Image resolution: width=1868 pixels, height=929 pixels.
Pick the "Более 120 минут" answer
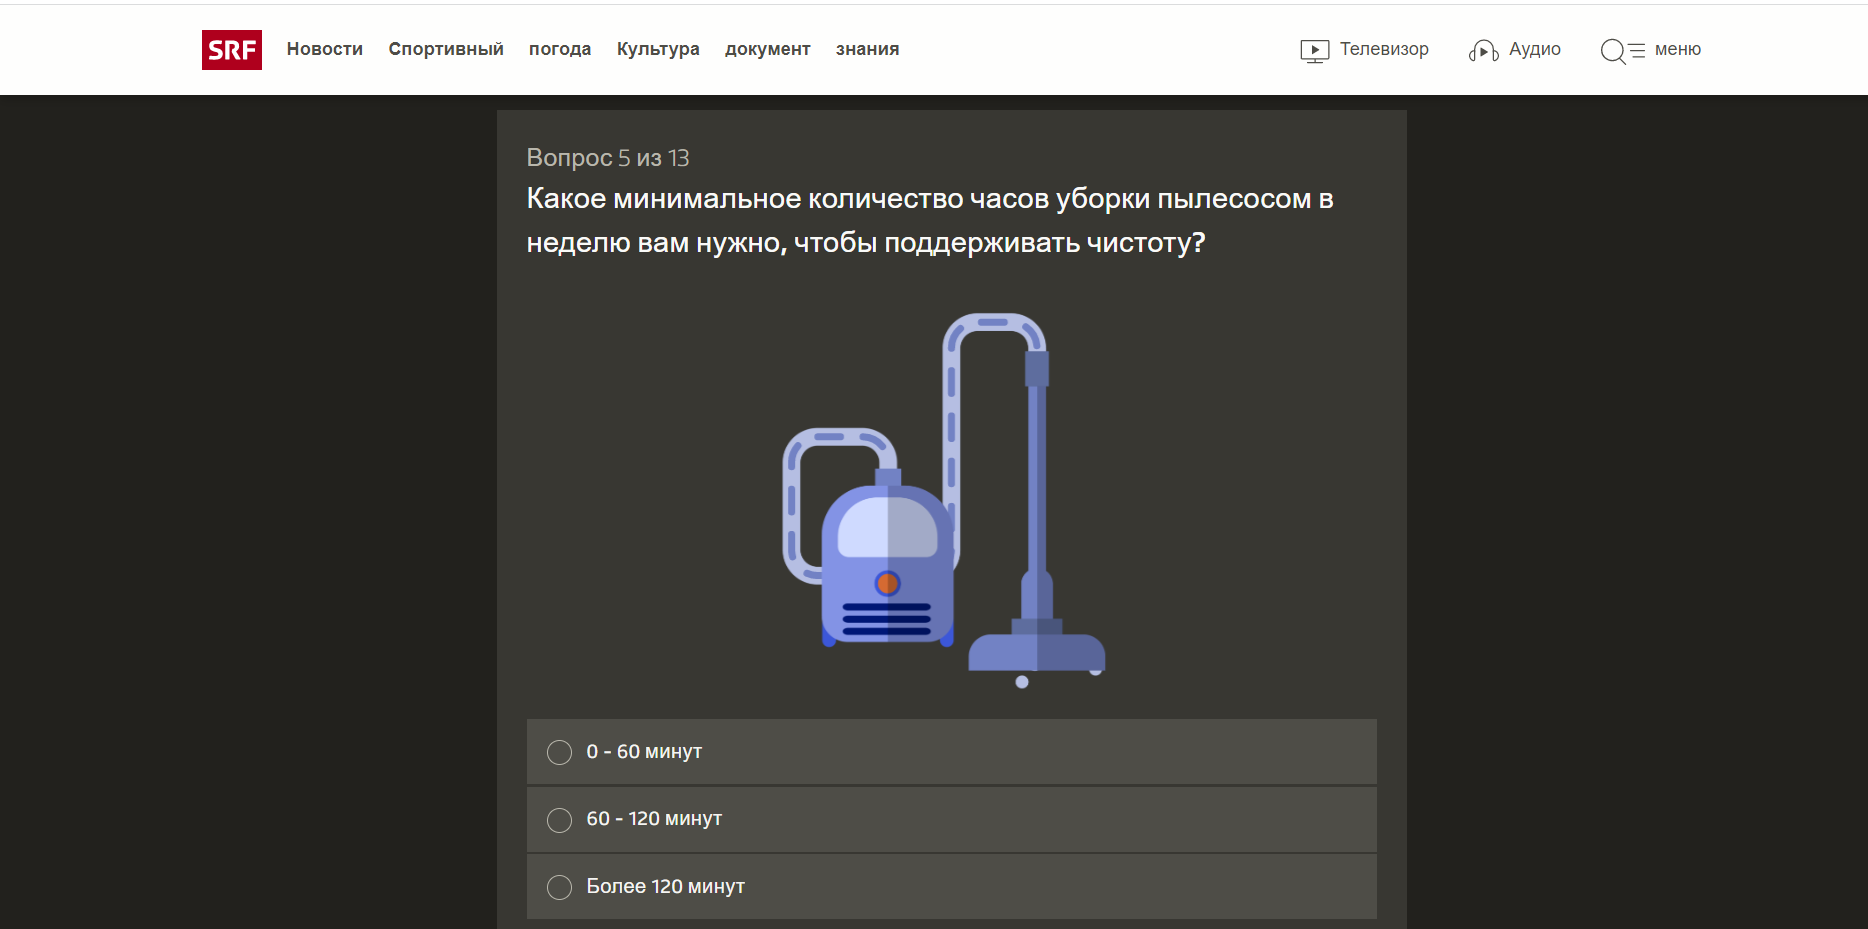pos(560,887)
